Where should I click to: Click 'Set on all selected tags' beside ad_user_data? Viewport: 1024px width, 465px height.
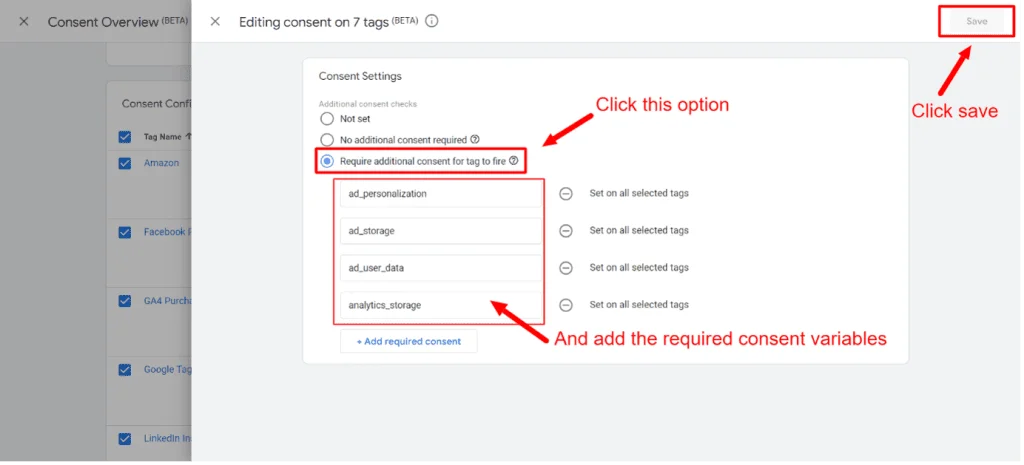639,268
